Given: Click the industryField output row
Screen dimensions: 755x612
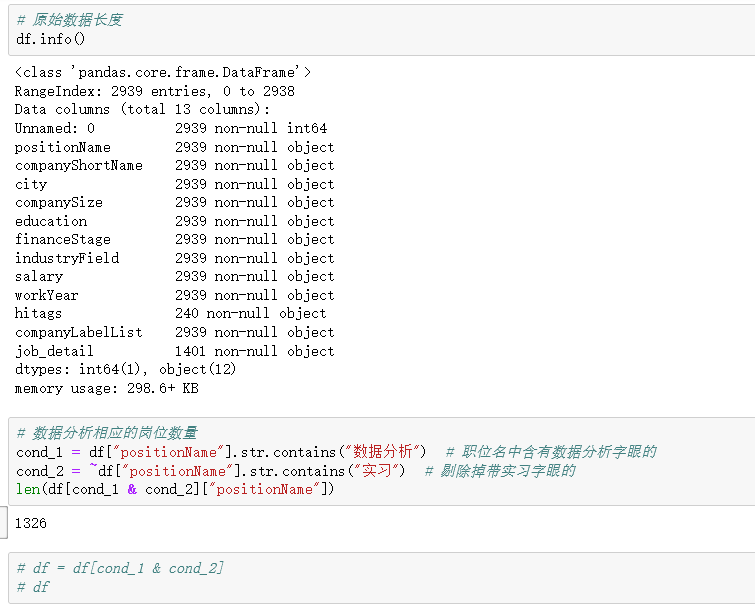Looking at the screenshot, I should [174, 259].
